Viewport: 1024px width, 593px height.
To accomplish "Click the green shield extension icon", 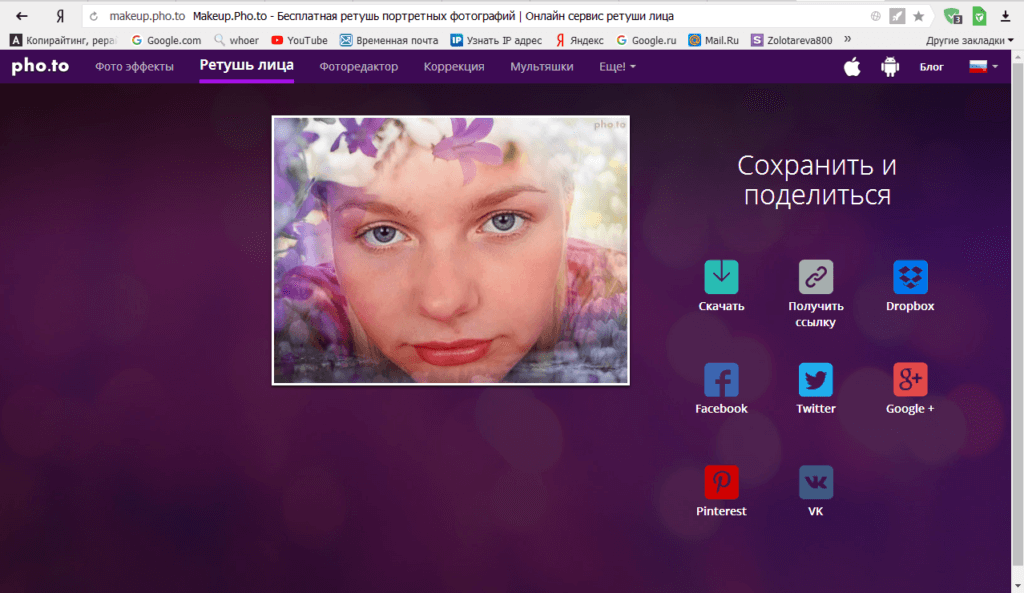I will coord(953,16).
